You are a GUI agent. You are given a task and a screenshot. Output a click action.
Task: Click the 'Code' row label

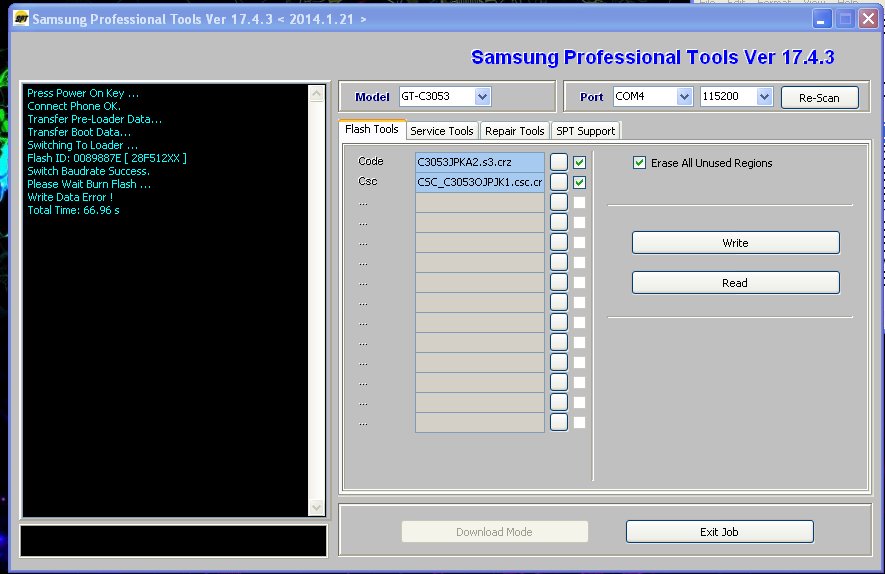pos(371,161)
